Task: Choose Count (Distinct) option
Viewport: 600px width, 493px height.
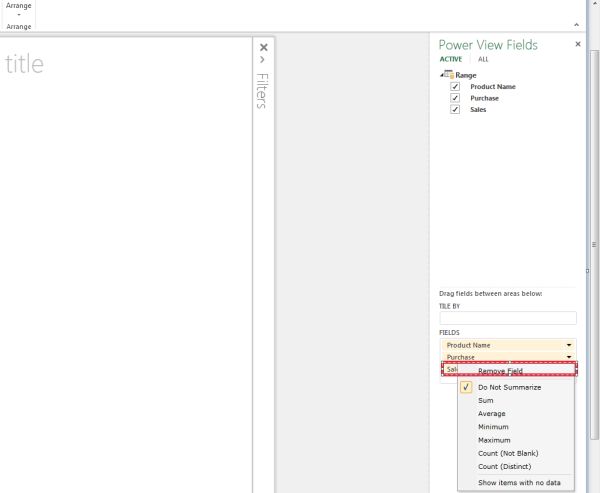Action: [504, 467]
